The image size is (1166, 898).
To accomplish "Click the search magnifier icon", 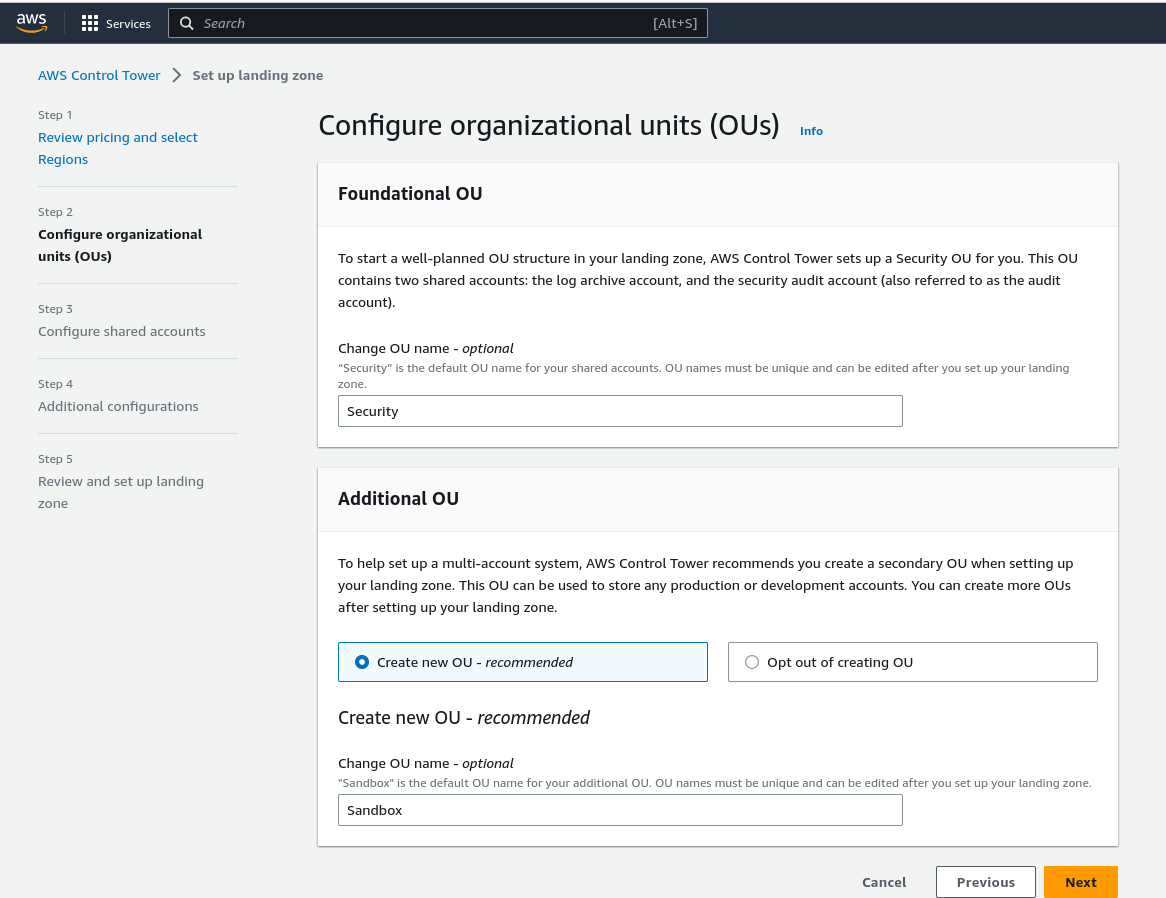I will click(187, 23).
